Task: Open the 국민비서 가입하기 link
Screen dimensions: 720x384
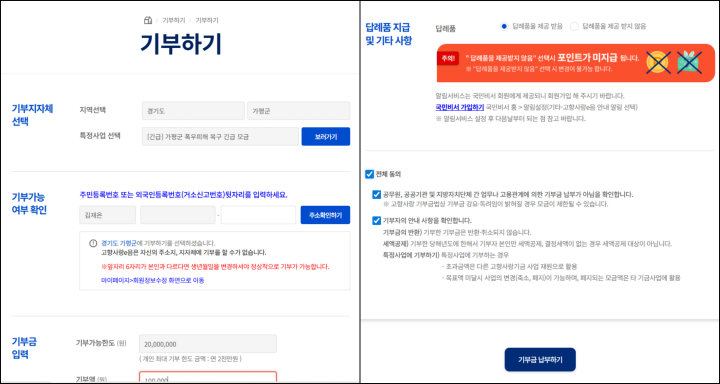Action: click(460, 107)
